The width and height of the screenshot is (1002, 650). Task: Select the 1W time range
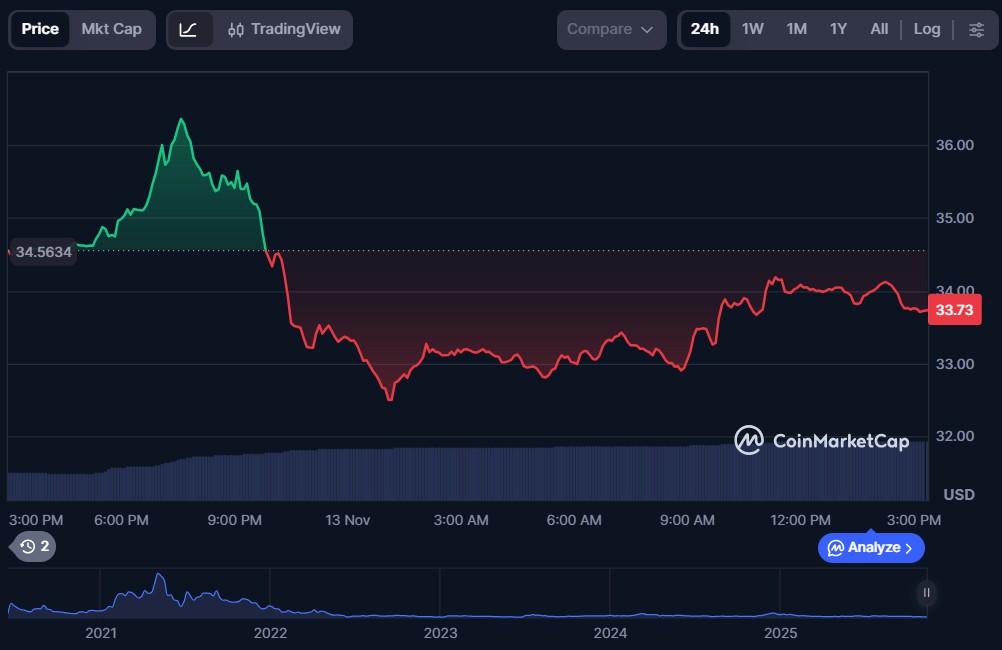coord(753,30)
